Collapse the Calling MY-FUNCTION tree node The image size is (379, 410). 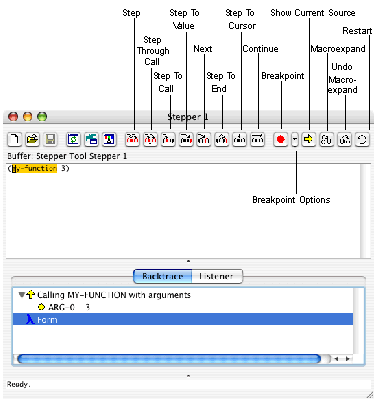[22, 295]
